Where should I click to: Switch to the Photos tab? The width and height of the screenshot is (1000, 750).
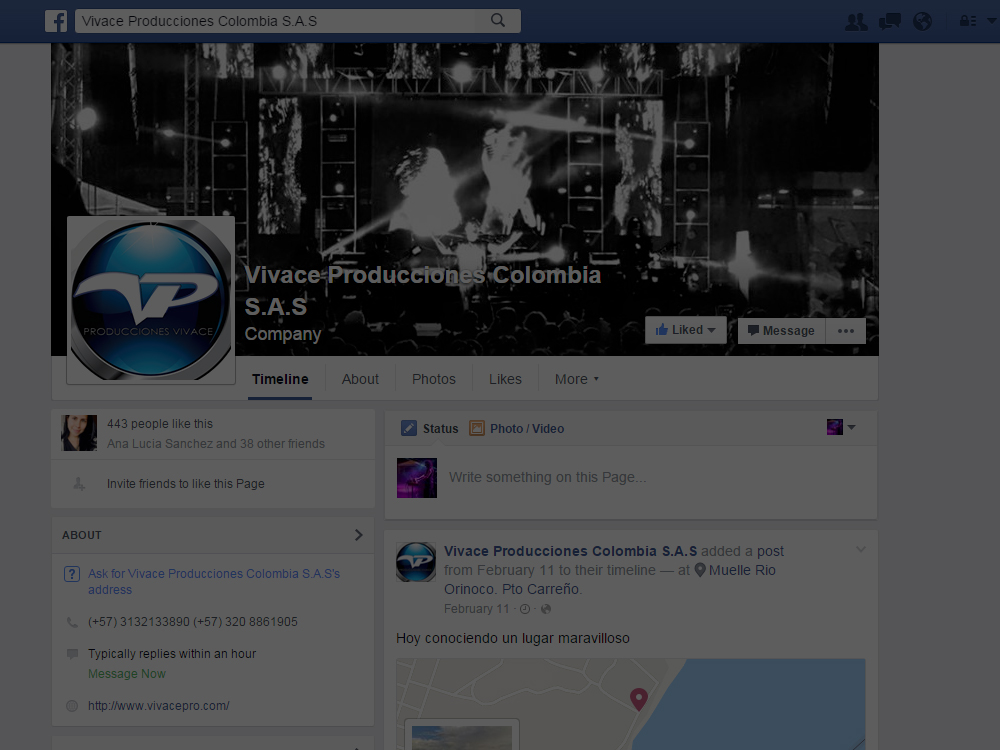434,379
